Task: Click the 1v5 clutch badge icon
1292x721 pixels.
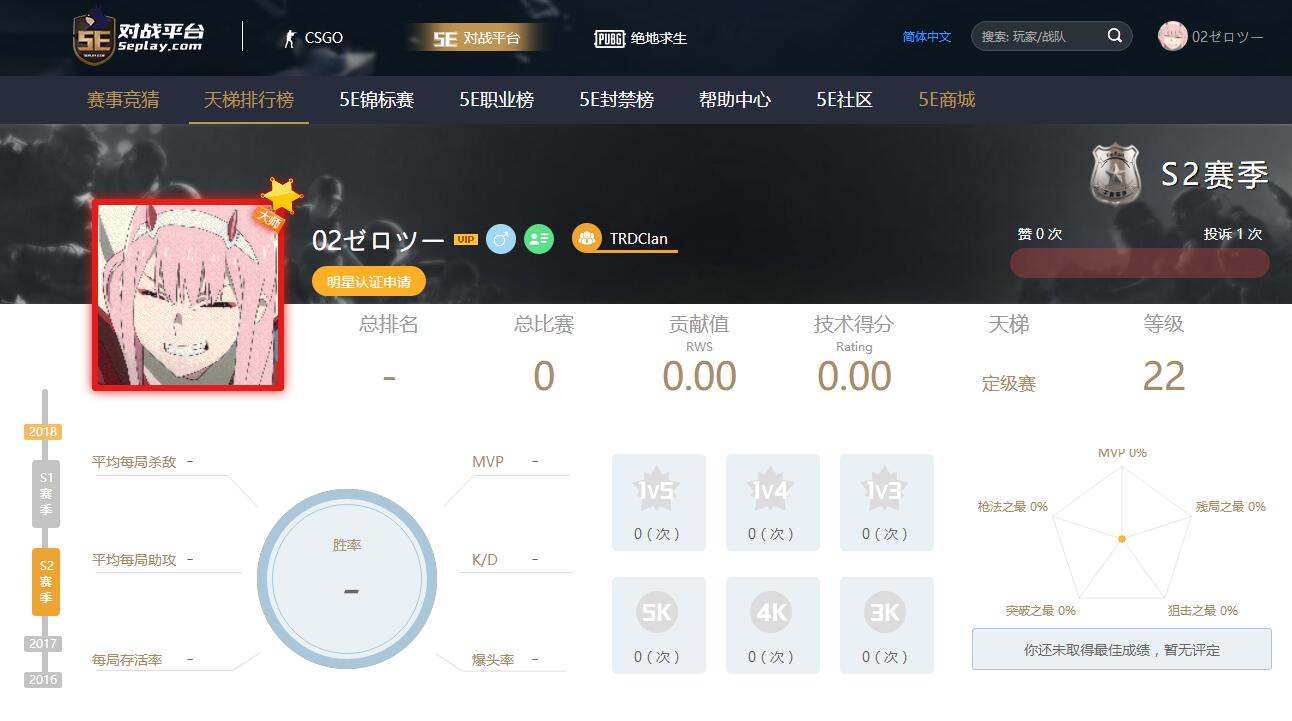Action: 658,490
